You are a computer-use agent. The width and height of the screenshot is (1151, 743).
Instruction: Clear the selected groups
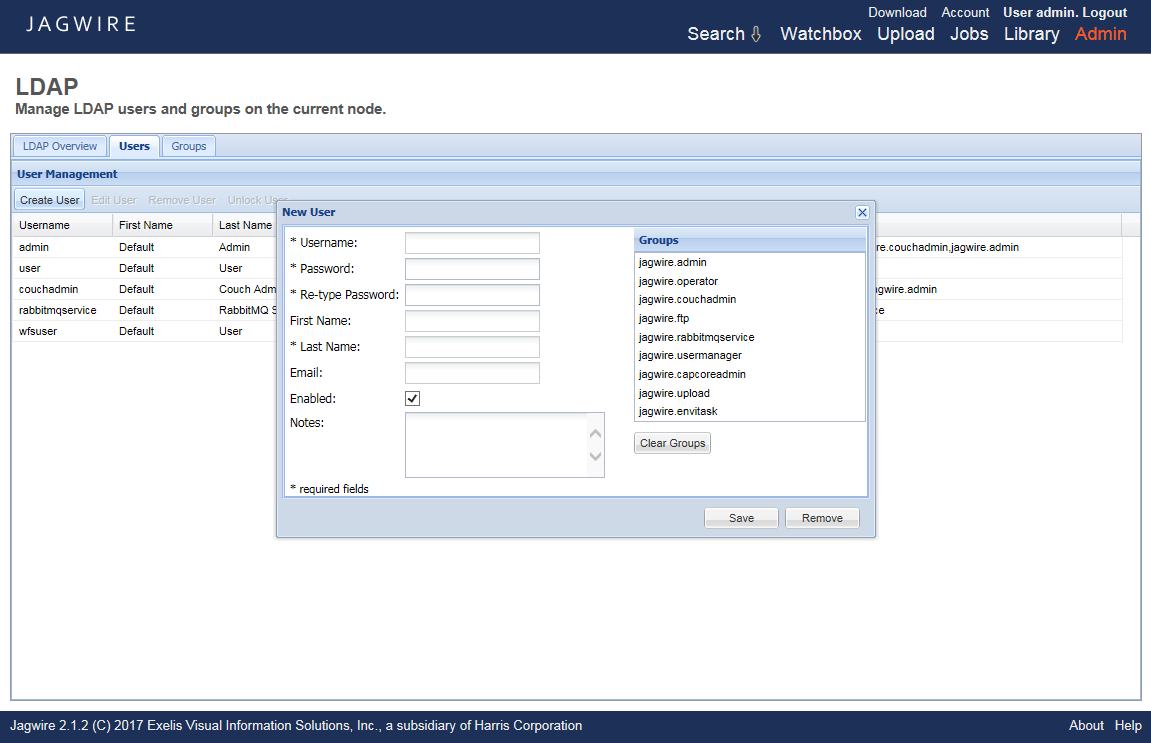point(672,443)
